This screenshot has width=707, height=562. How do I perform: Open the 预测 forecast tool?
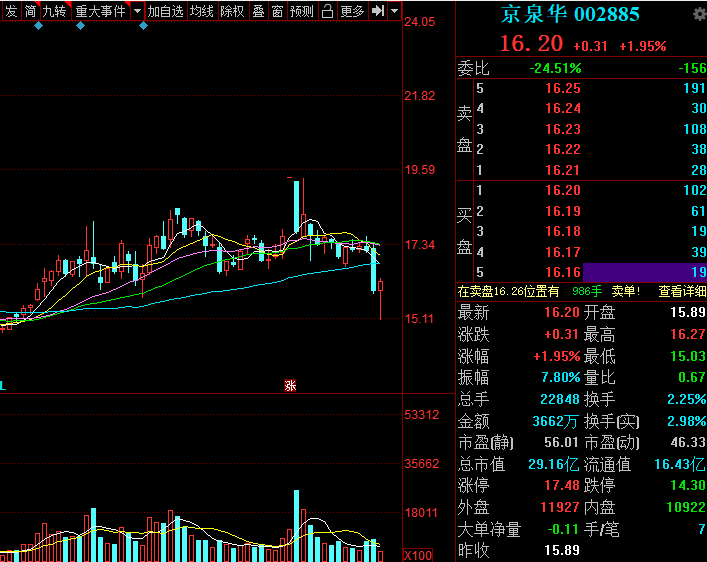[302, 11]
